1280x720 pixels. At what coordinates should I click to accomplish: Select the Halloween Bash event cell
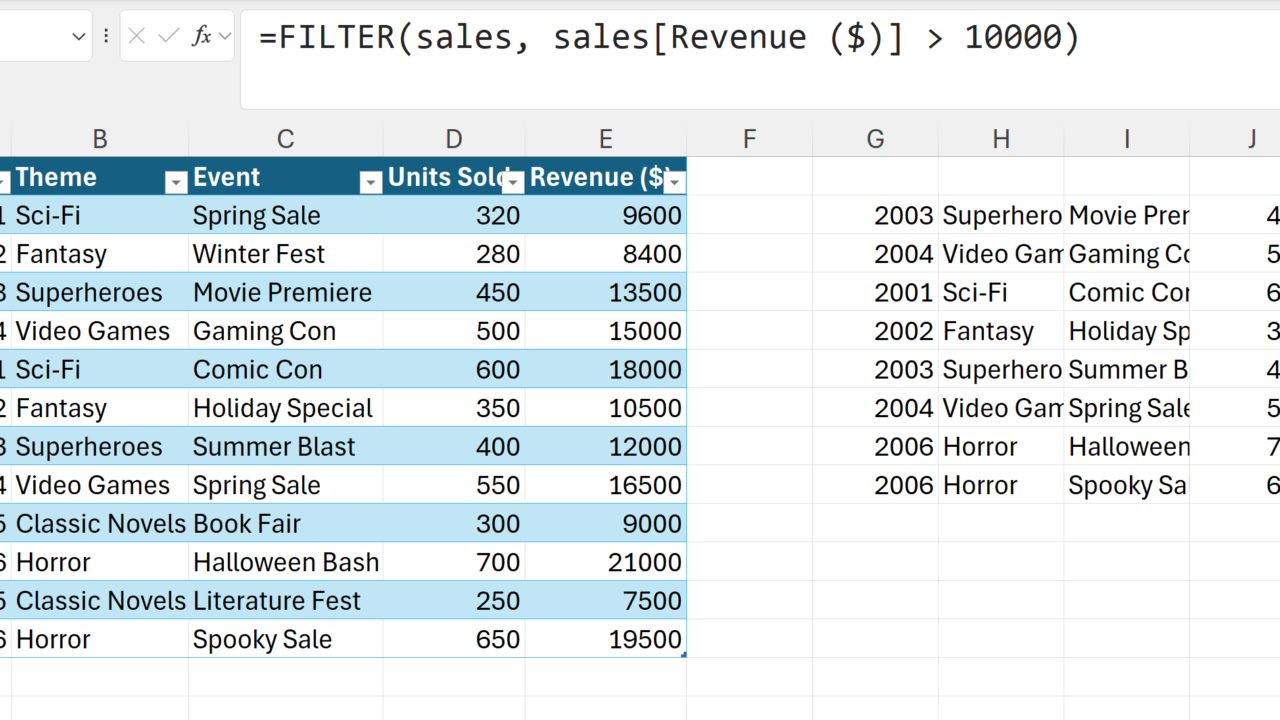pos(285,562)
